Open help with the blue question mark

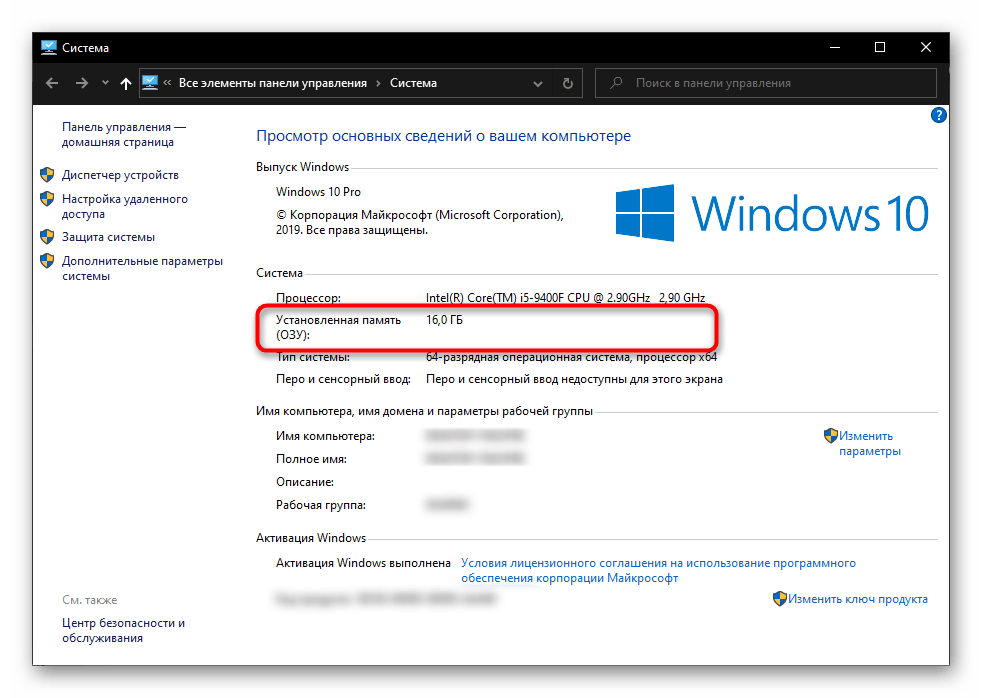tap(938, 116)
